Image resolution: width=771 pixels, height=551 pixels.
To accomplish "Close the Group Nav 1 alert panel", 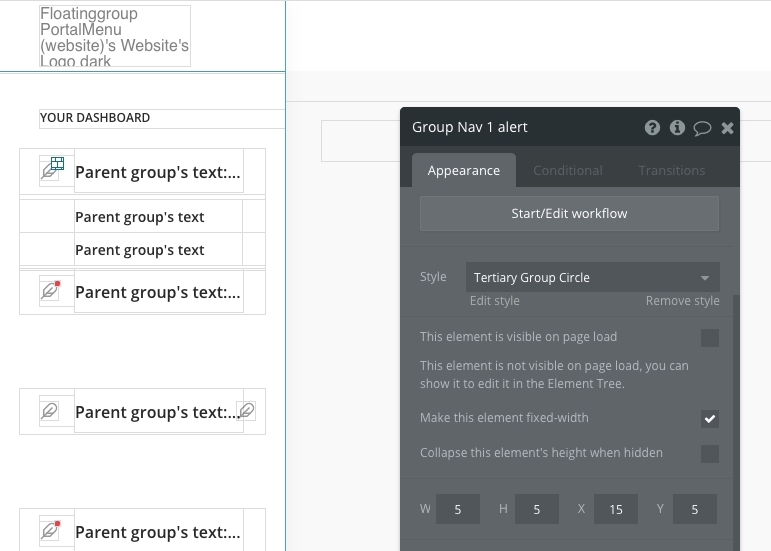I will [727, 128].
